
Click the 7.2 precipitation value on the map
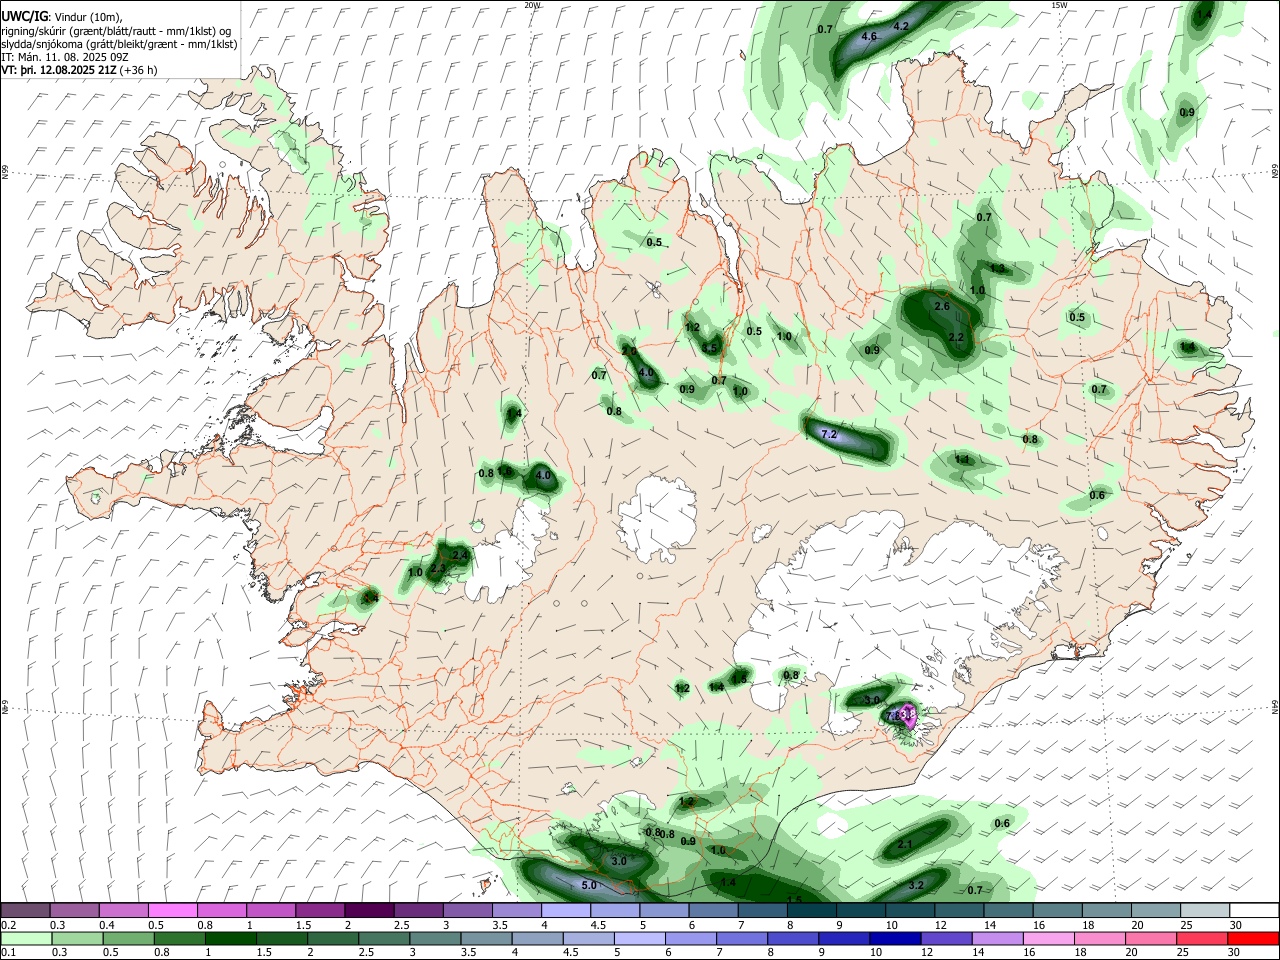(828, 435)
